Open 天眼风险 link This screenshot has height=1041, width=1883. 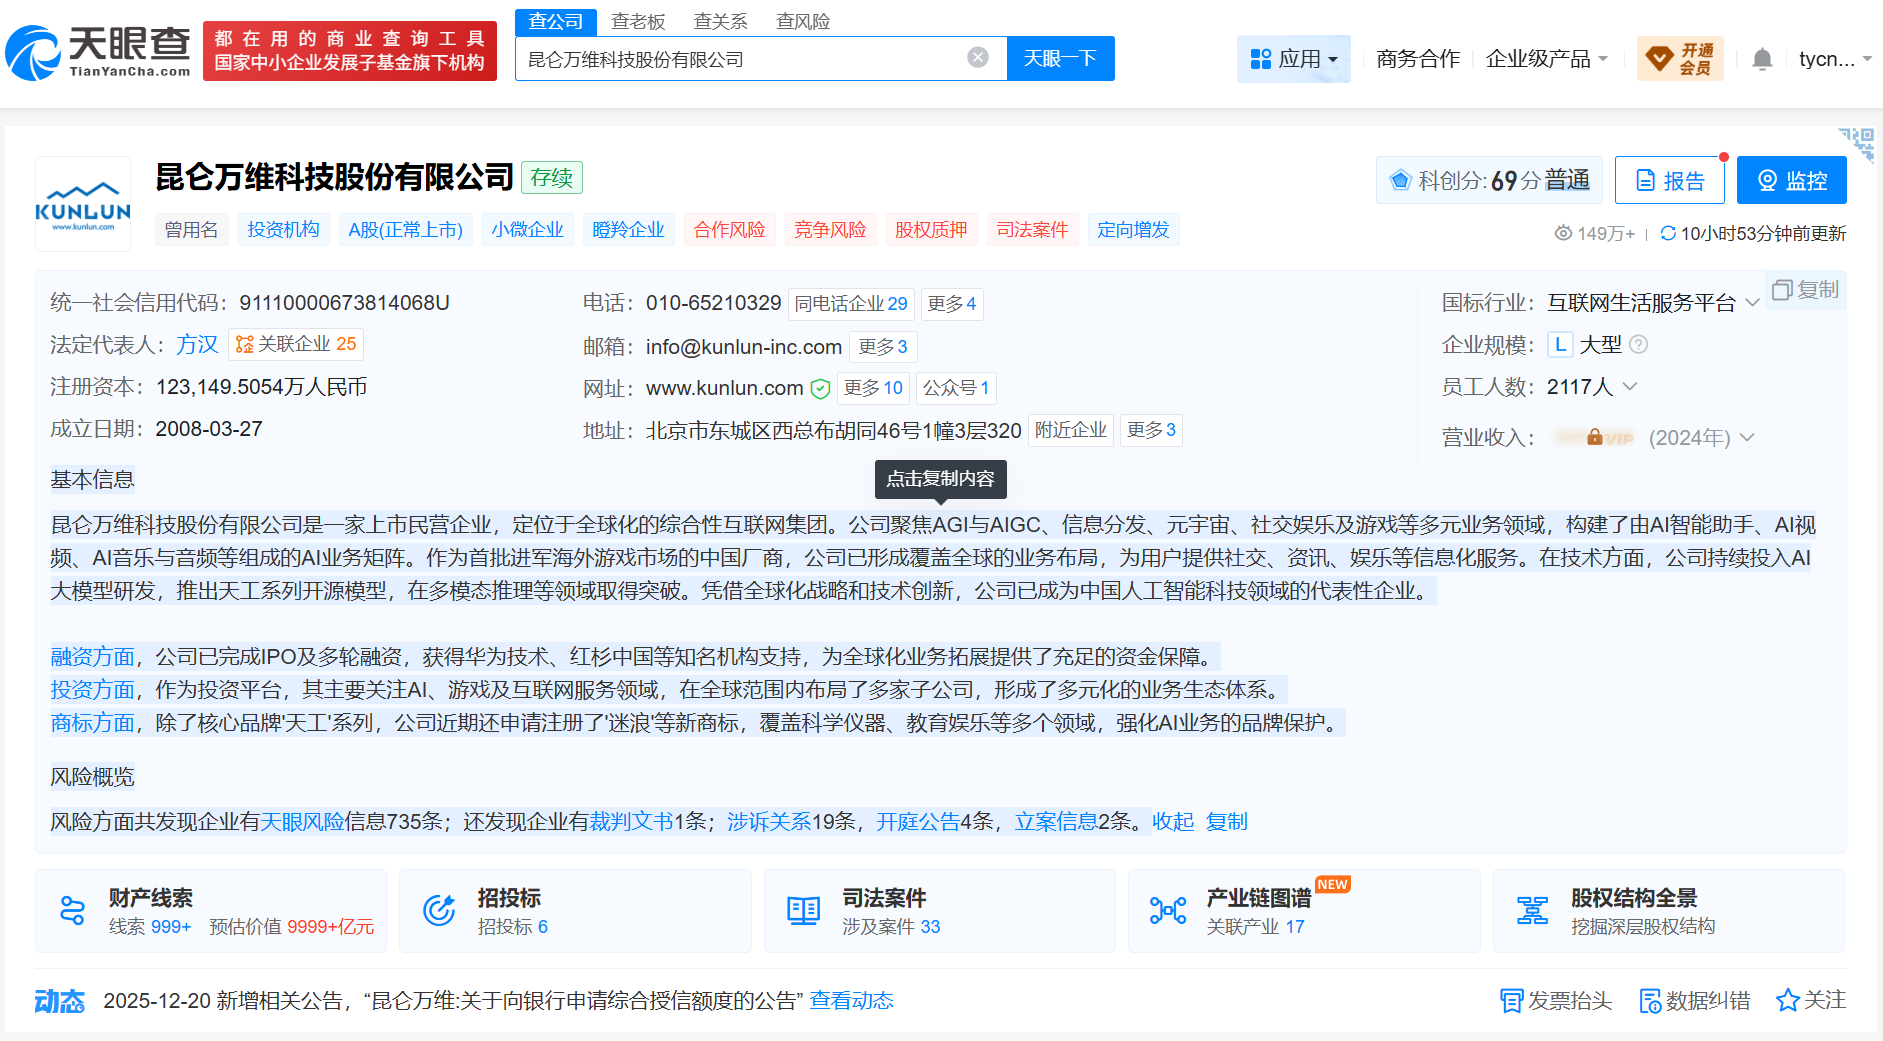[x=303, y=822]
